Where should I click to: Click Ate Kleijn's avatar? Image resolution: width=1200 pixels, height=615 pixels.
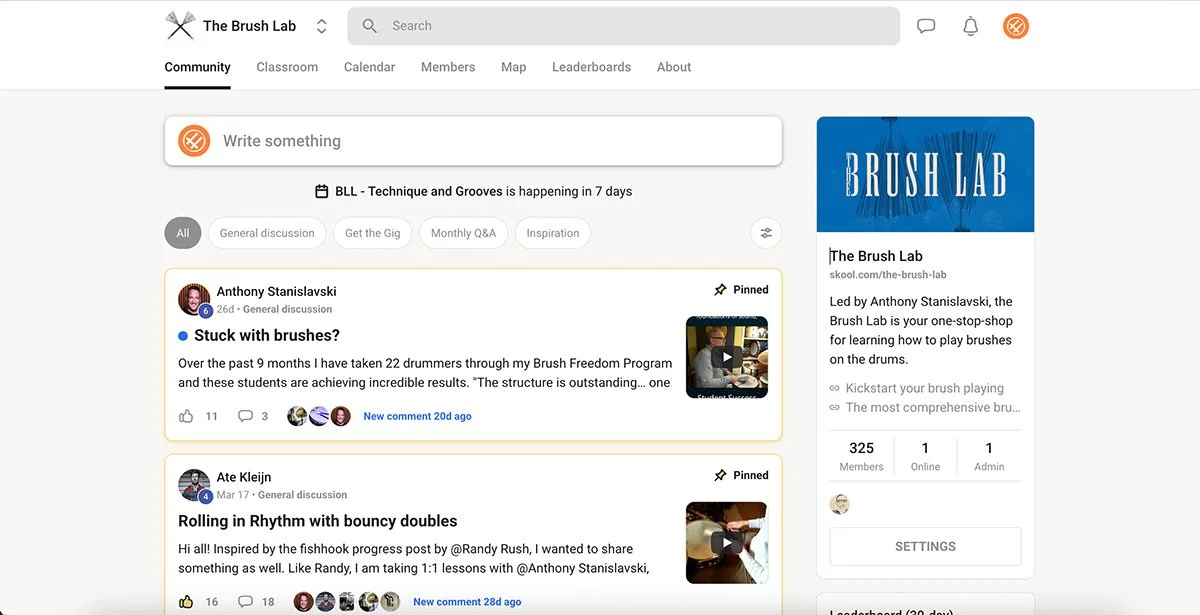(x=194, y=485)
